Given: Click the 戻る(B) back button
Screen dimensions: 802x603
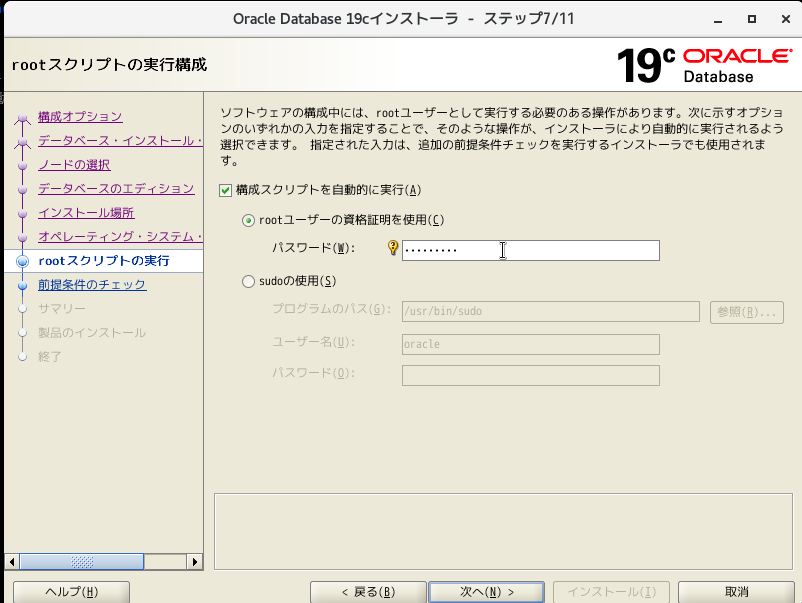Looking at the screenshot, I should click(368, 592).
